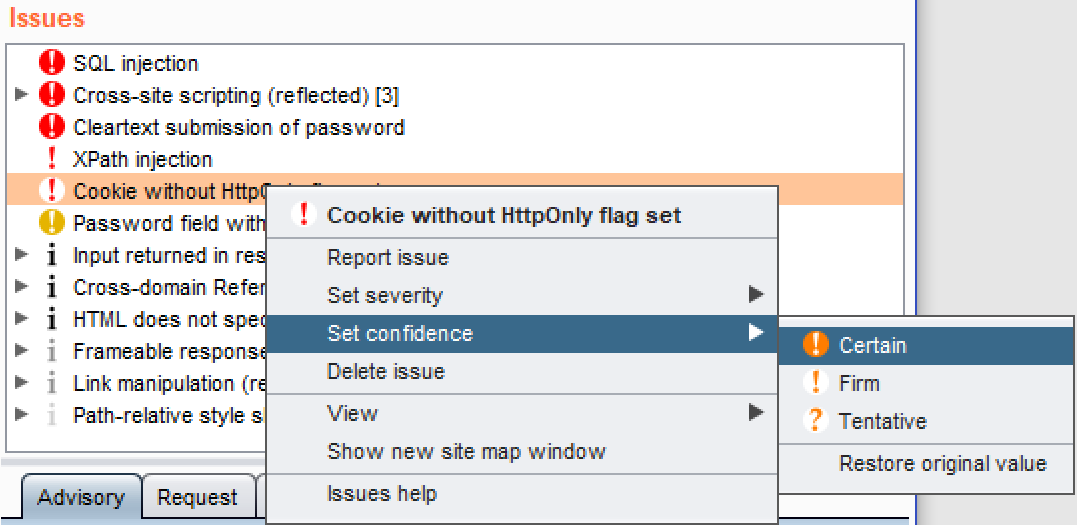Expand the Input returned in response issue
This screenshot has width=1077, height=525.
pyautogui.click(x=21, y=256)
